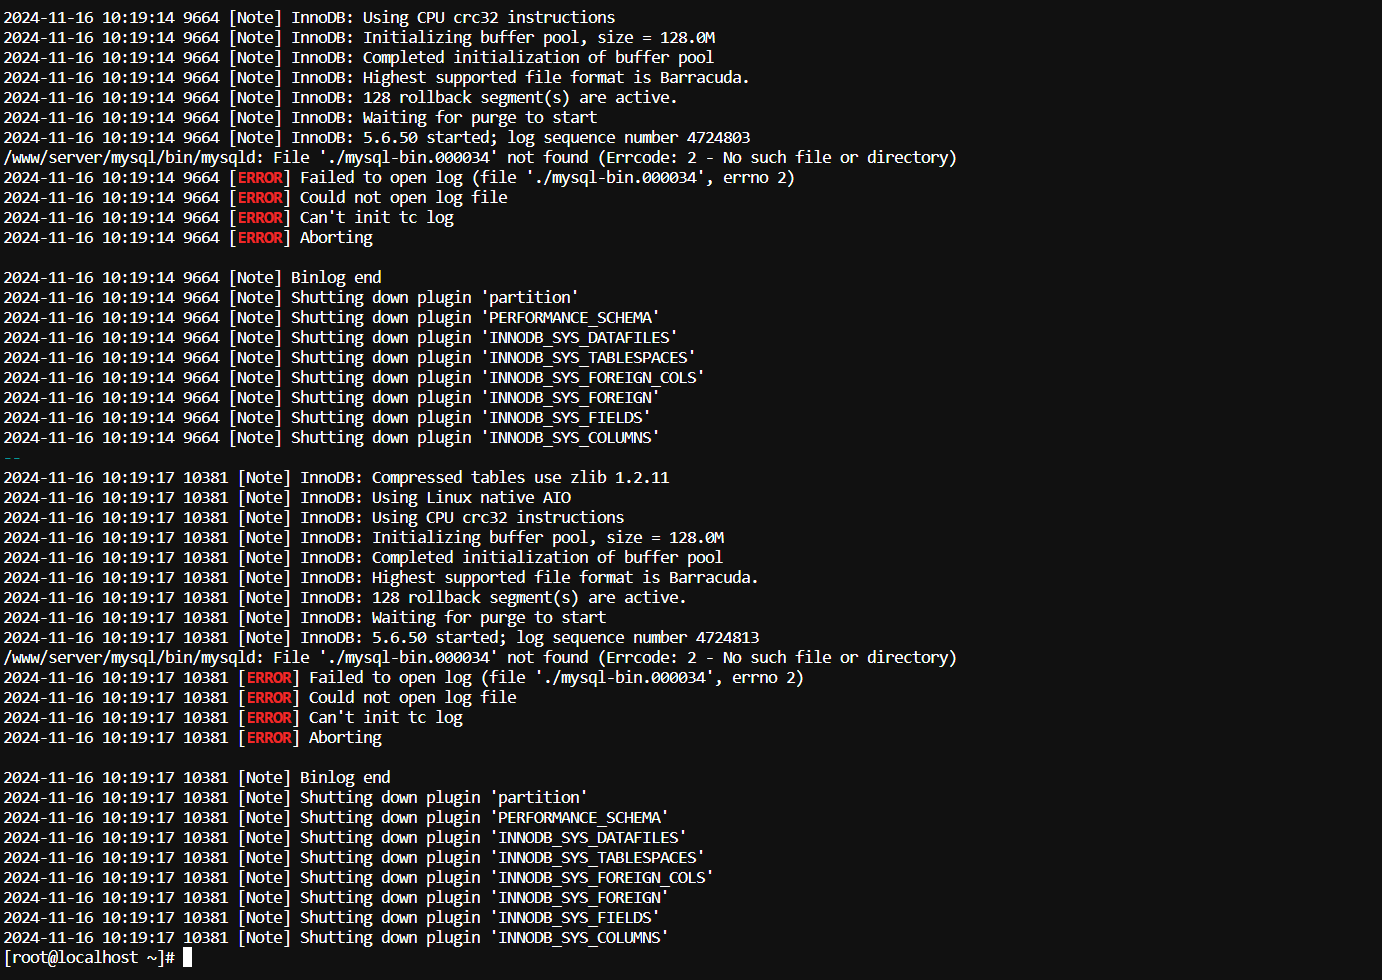The width and height of the screenshot is (1382, 980).
Task: Click the first red ERROR tag 'Failed to open log'
Action: (x=260, y=178)
